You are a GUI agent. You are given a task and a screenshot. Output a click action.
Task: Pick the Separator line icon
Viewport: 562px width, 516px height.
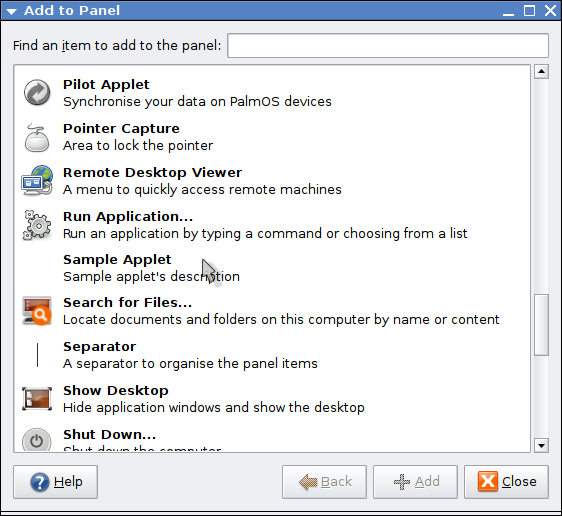point(37,355)
